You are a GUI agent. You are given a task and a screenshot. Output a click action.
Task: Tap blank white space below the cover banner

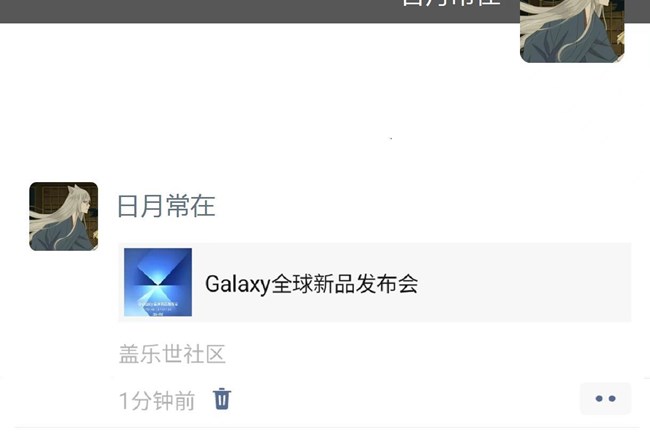pos(290,99)
